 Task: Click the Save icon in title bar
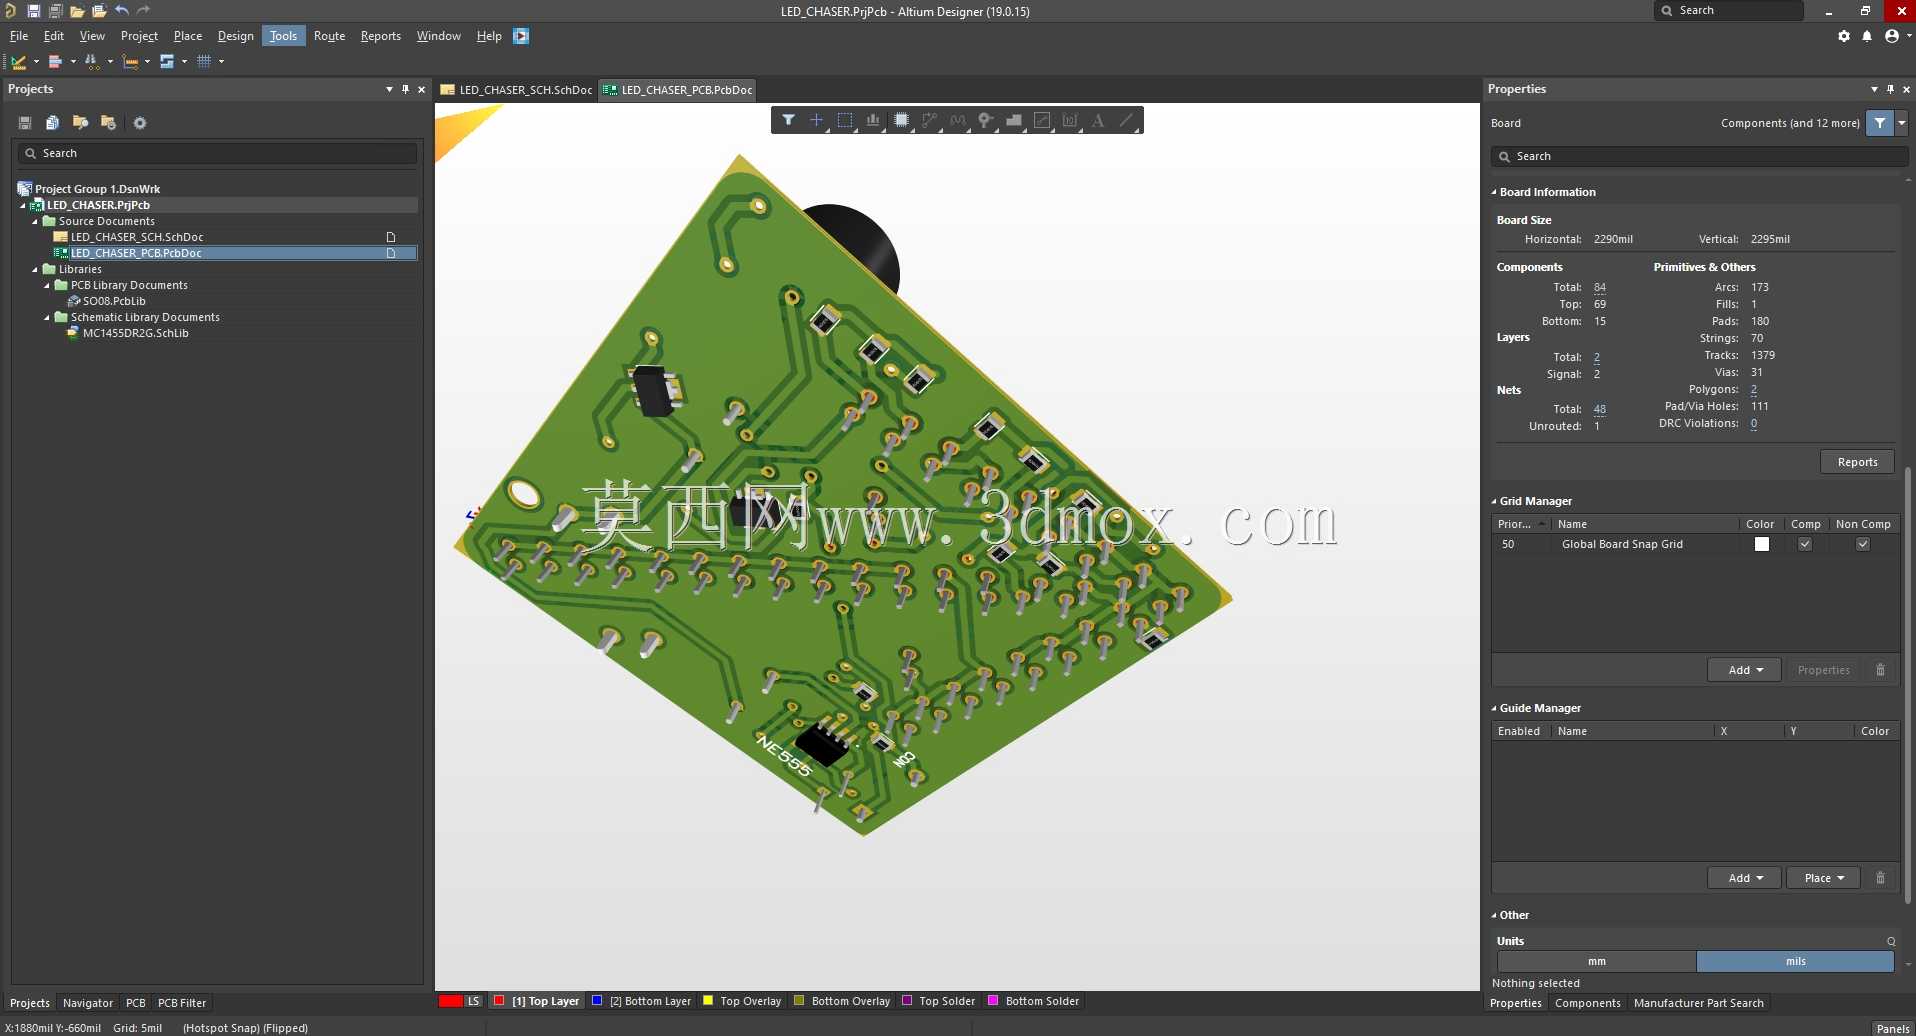(33, 11)
